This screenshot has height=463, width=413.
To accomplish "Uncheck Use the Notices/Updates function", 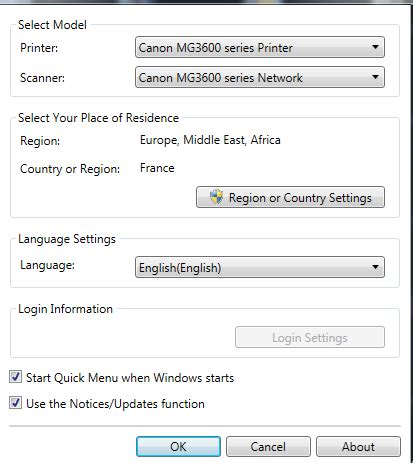I will pyautogui.click(x=15, y=403).
